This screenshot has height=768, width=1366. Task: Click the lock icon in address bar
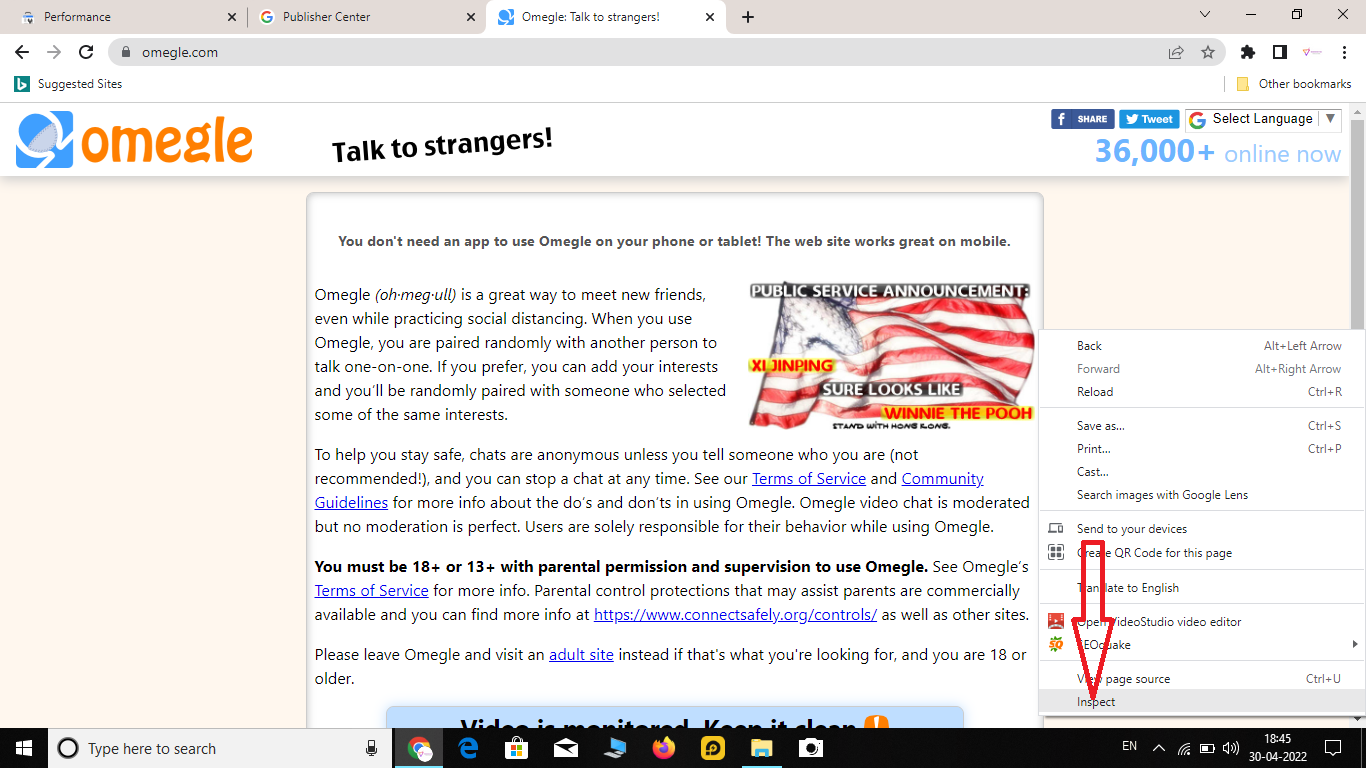[x=127, y=52]
